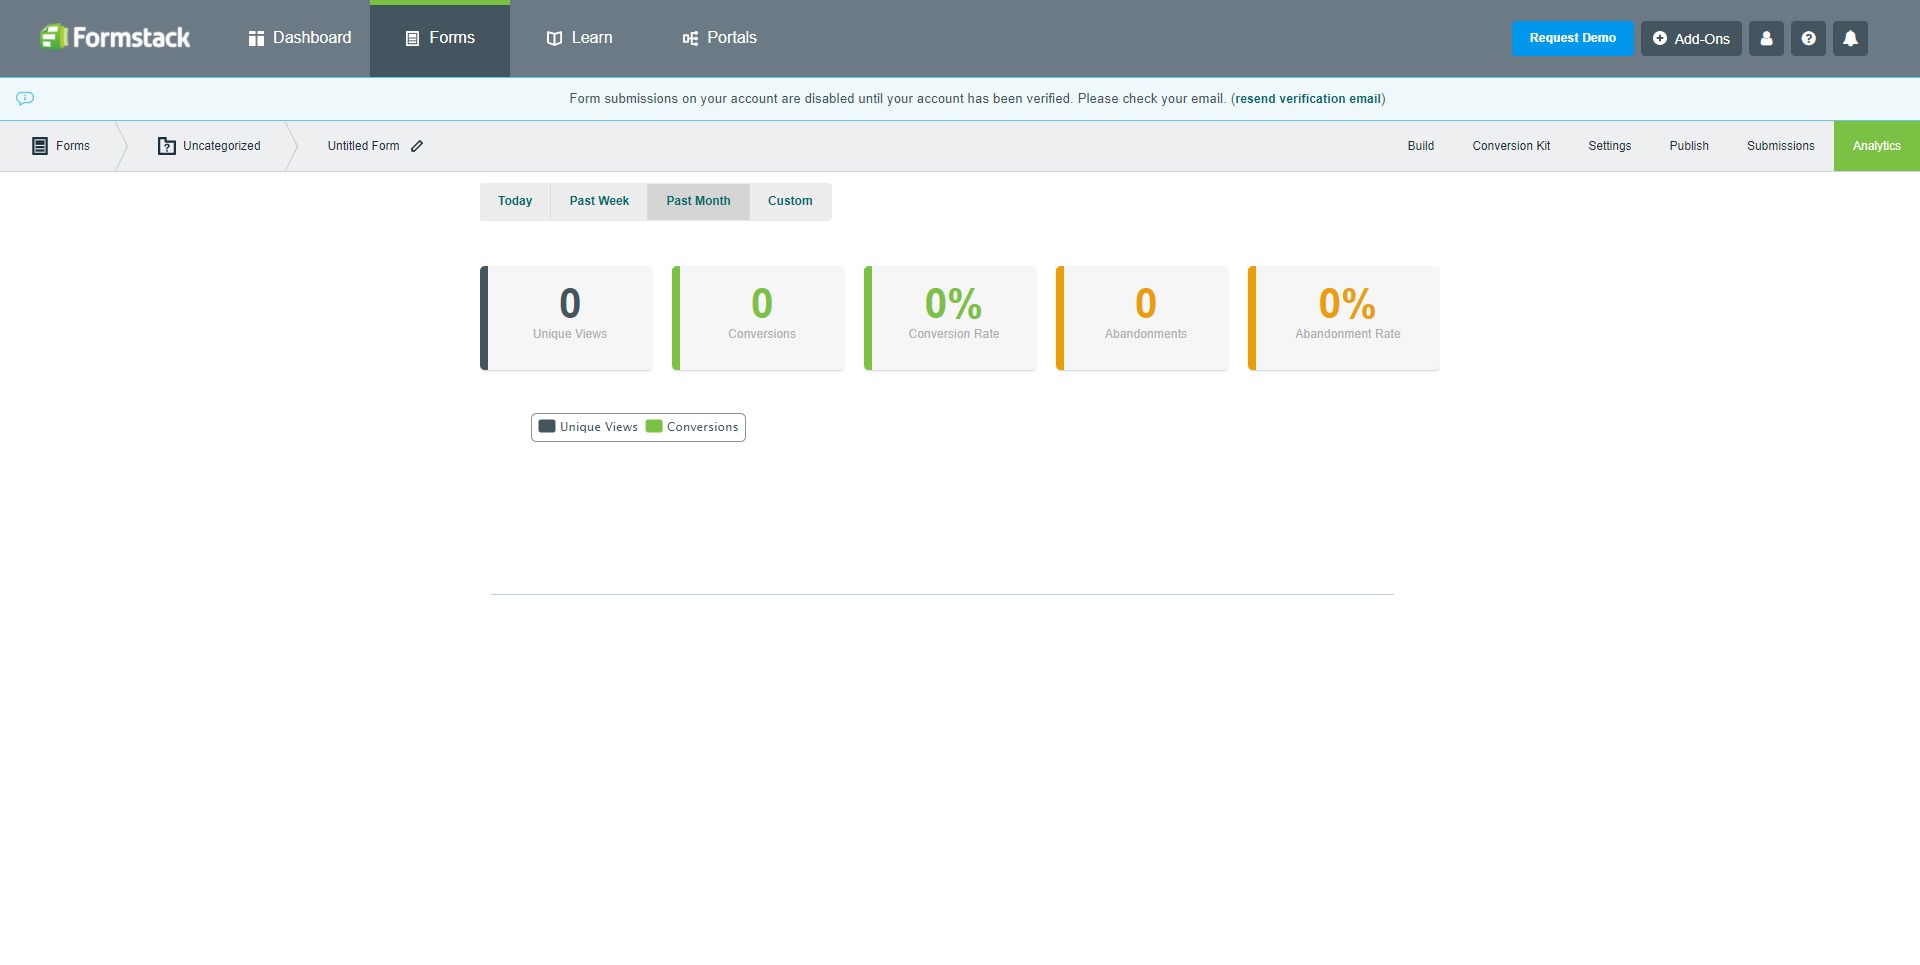The width and height of the screenshot is (1920, 965).
Task: Open the Portals section
Action: 720,38
